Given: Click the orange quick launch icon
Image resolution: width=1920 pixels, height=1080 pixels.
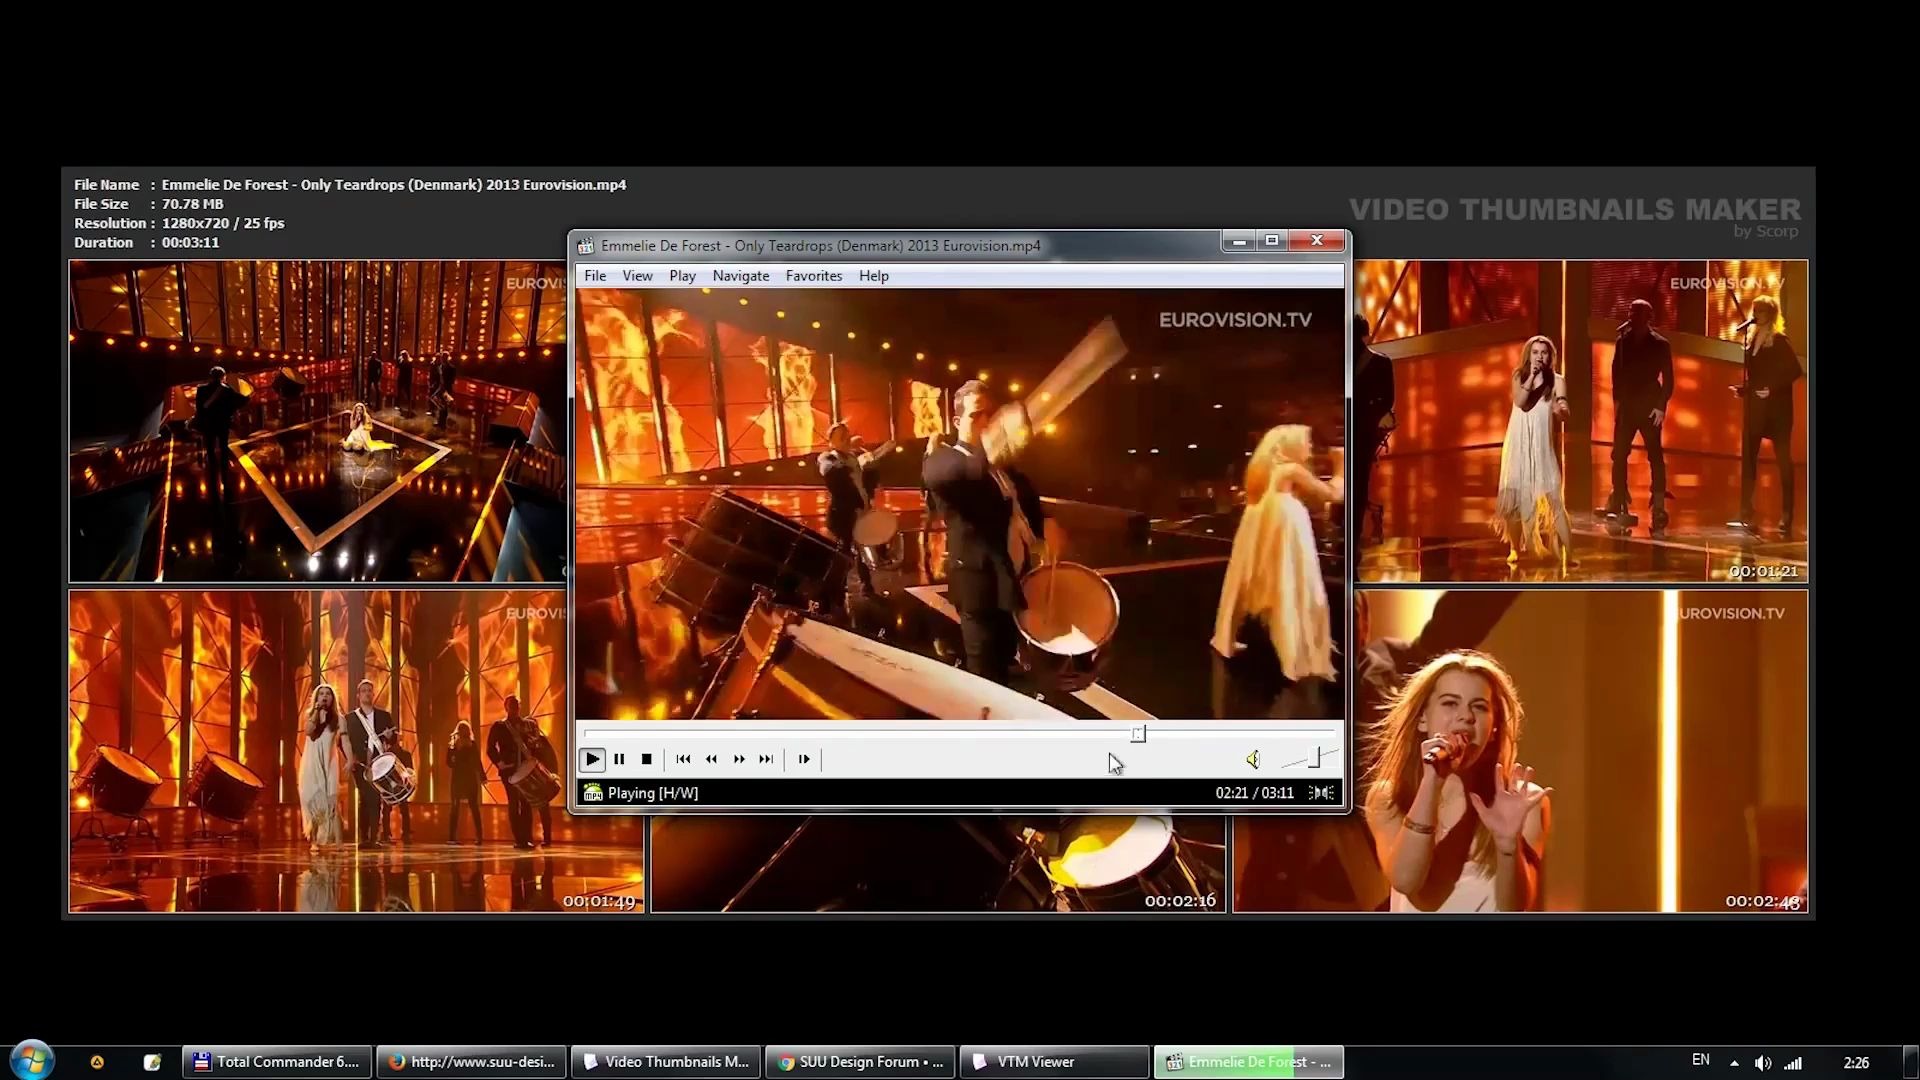Looking at the screenshot, I should click(x=97, y=1062).
